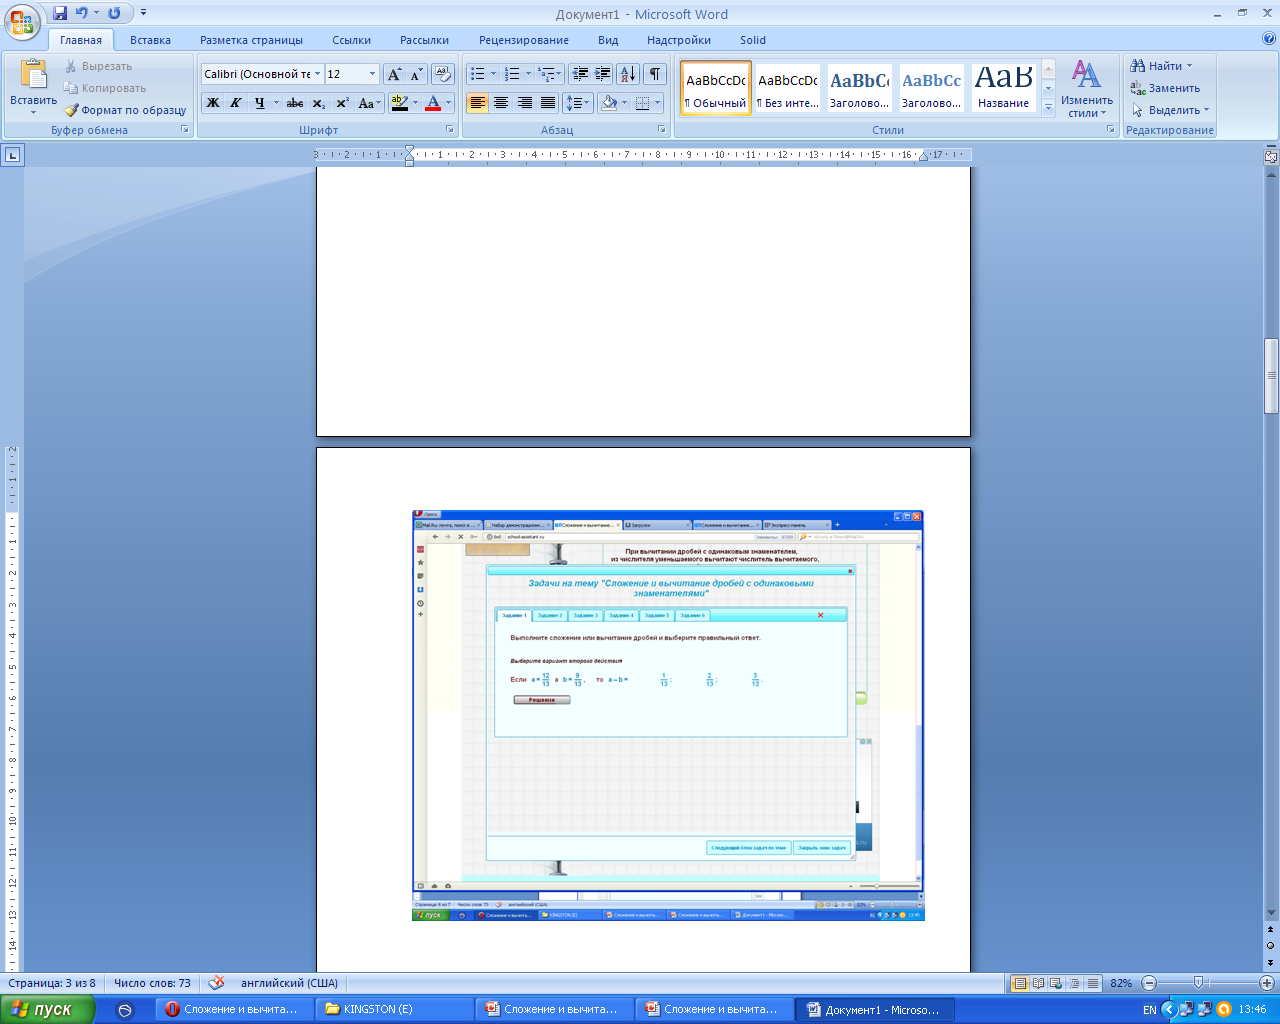
Task: Switch to the Вставка ribbon tab
Action: click(150, 40)
